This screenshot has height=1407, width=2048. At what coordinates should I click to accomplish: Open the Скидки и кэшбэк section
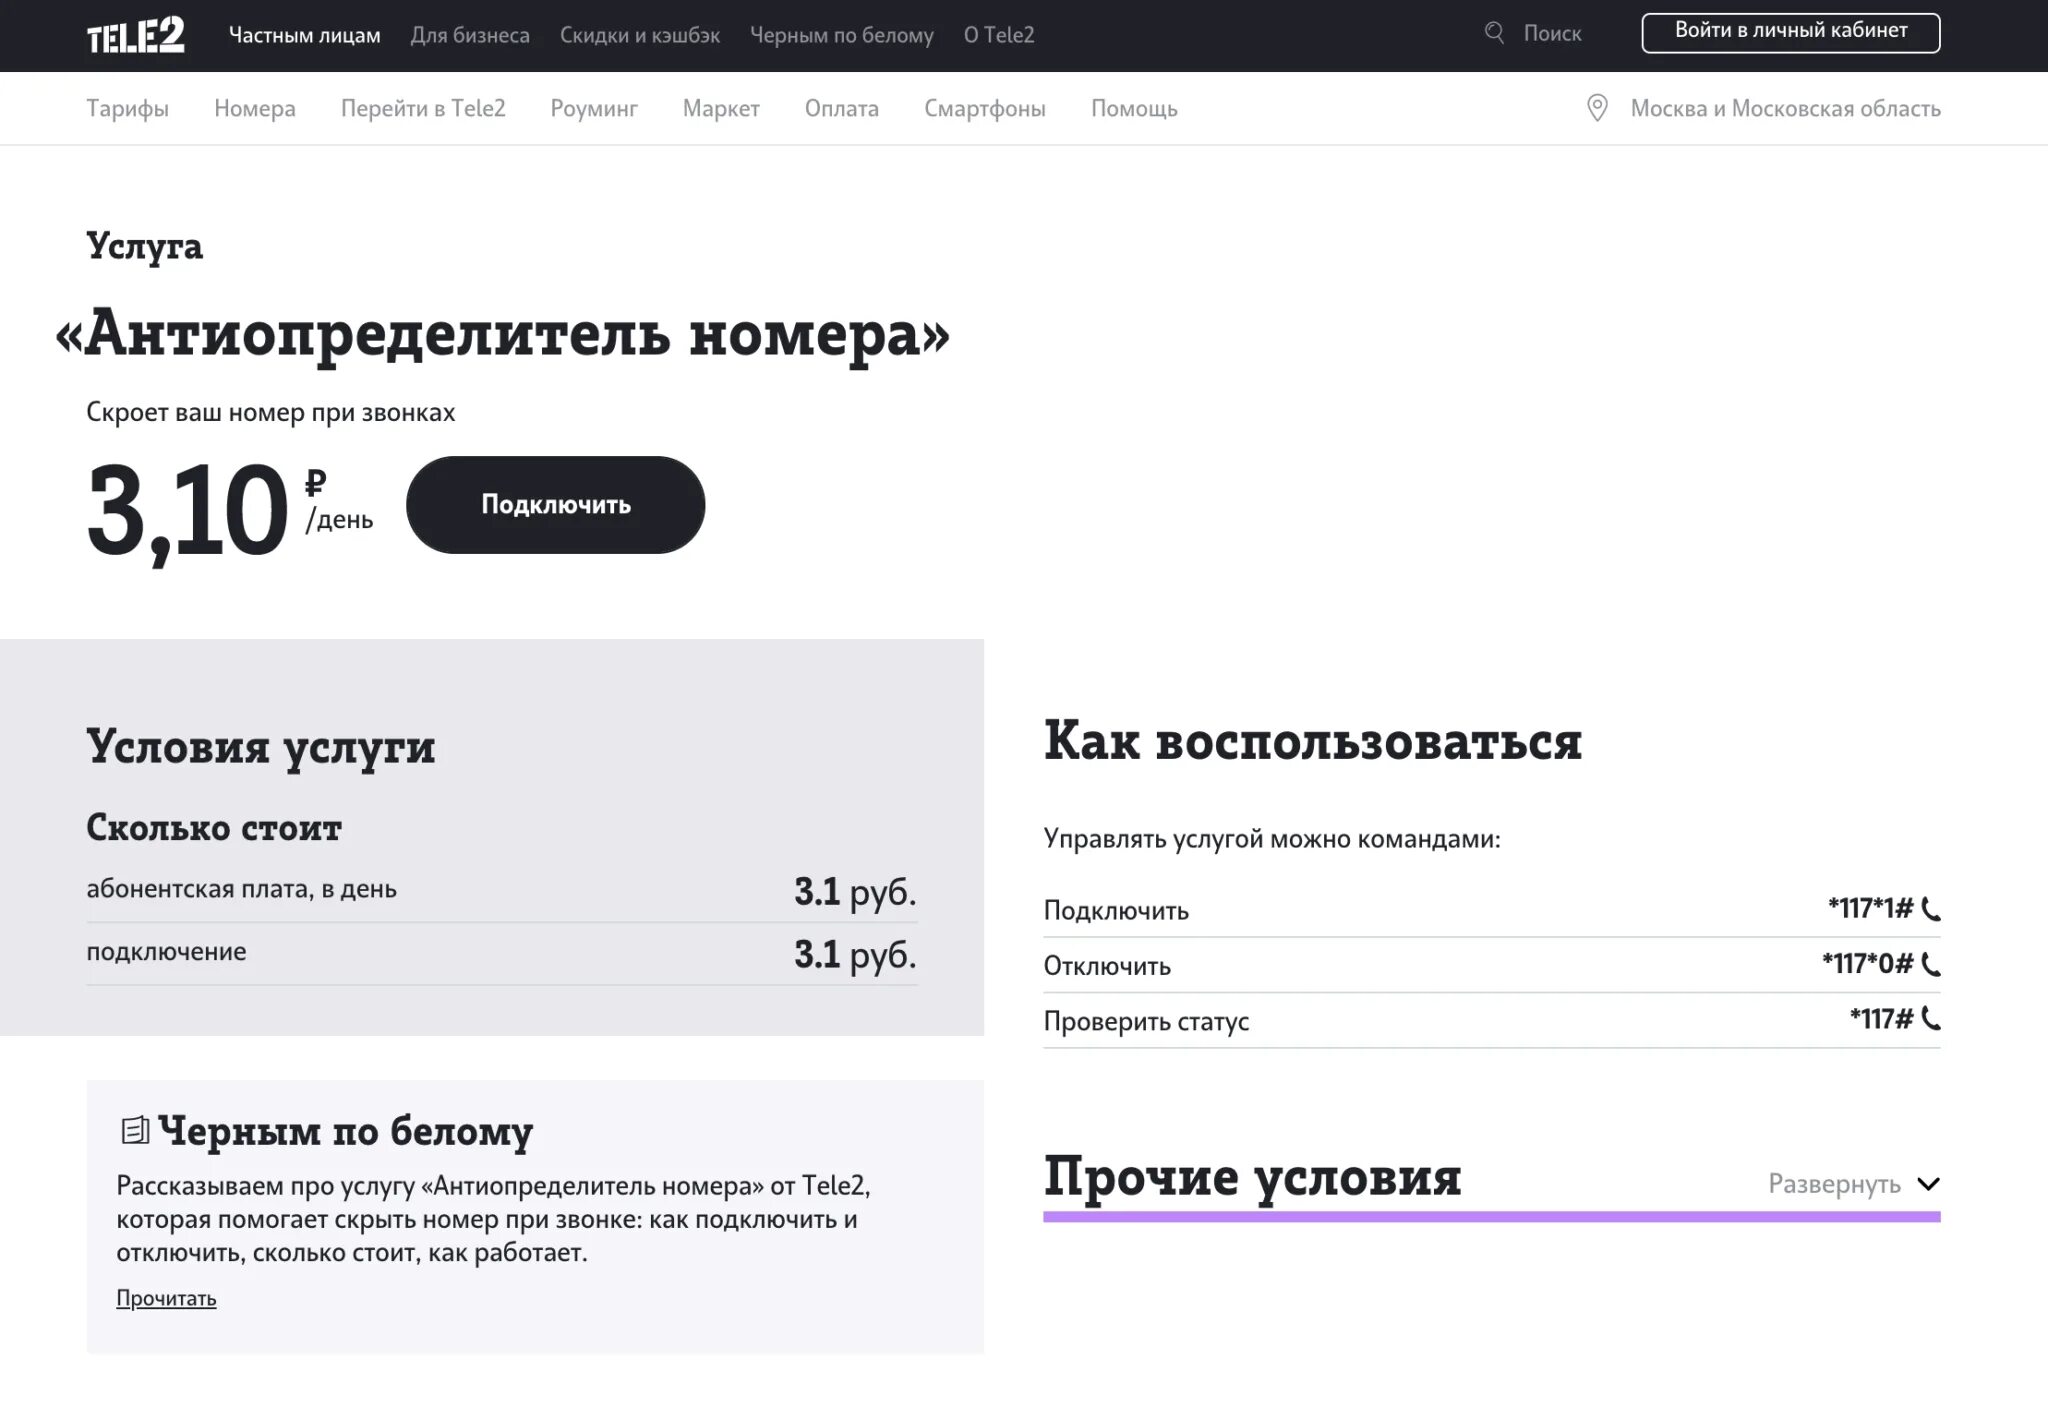[x=640, y=35]
